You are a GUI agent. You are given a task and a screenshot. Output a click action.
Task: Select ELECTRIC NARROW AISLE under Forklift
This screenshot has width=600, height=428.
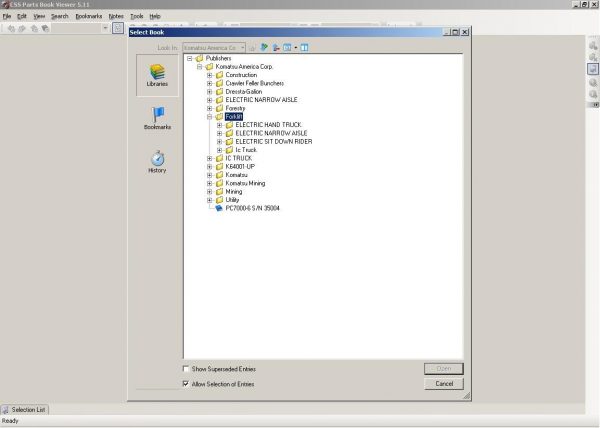coord(271,133)
